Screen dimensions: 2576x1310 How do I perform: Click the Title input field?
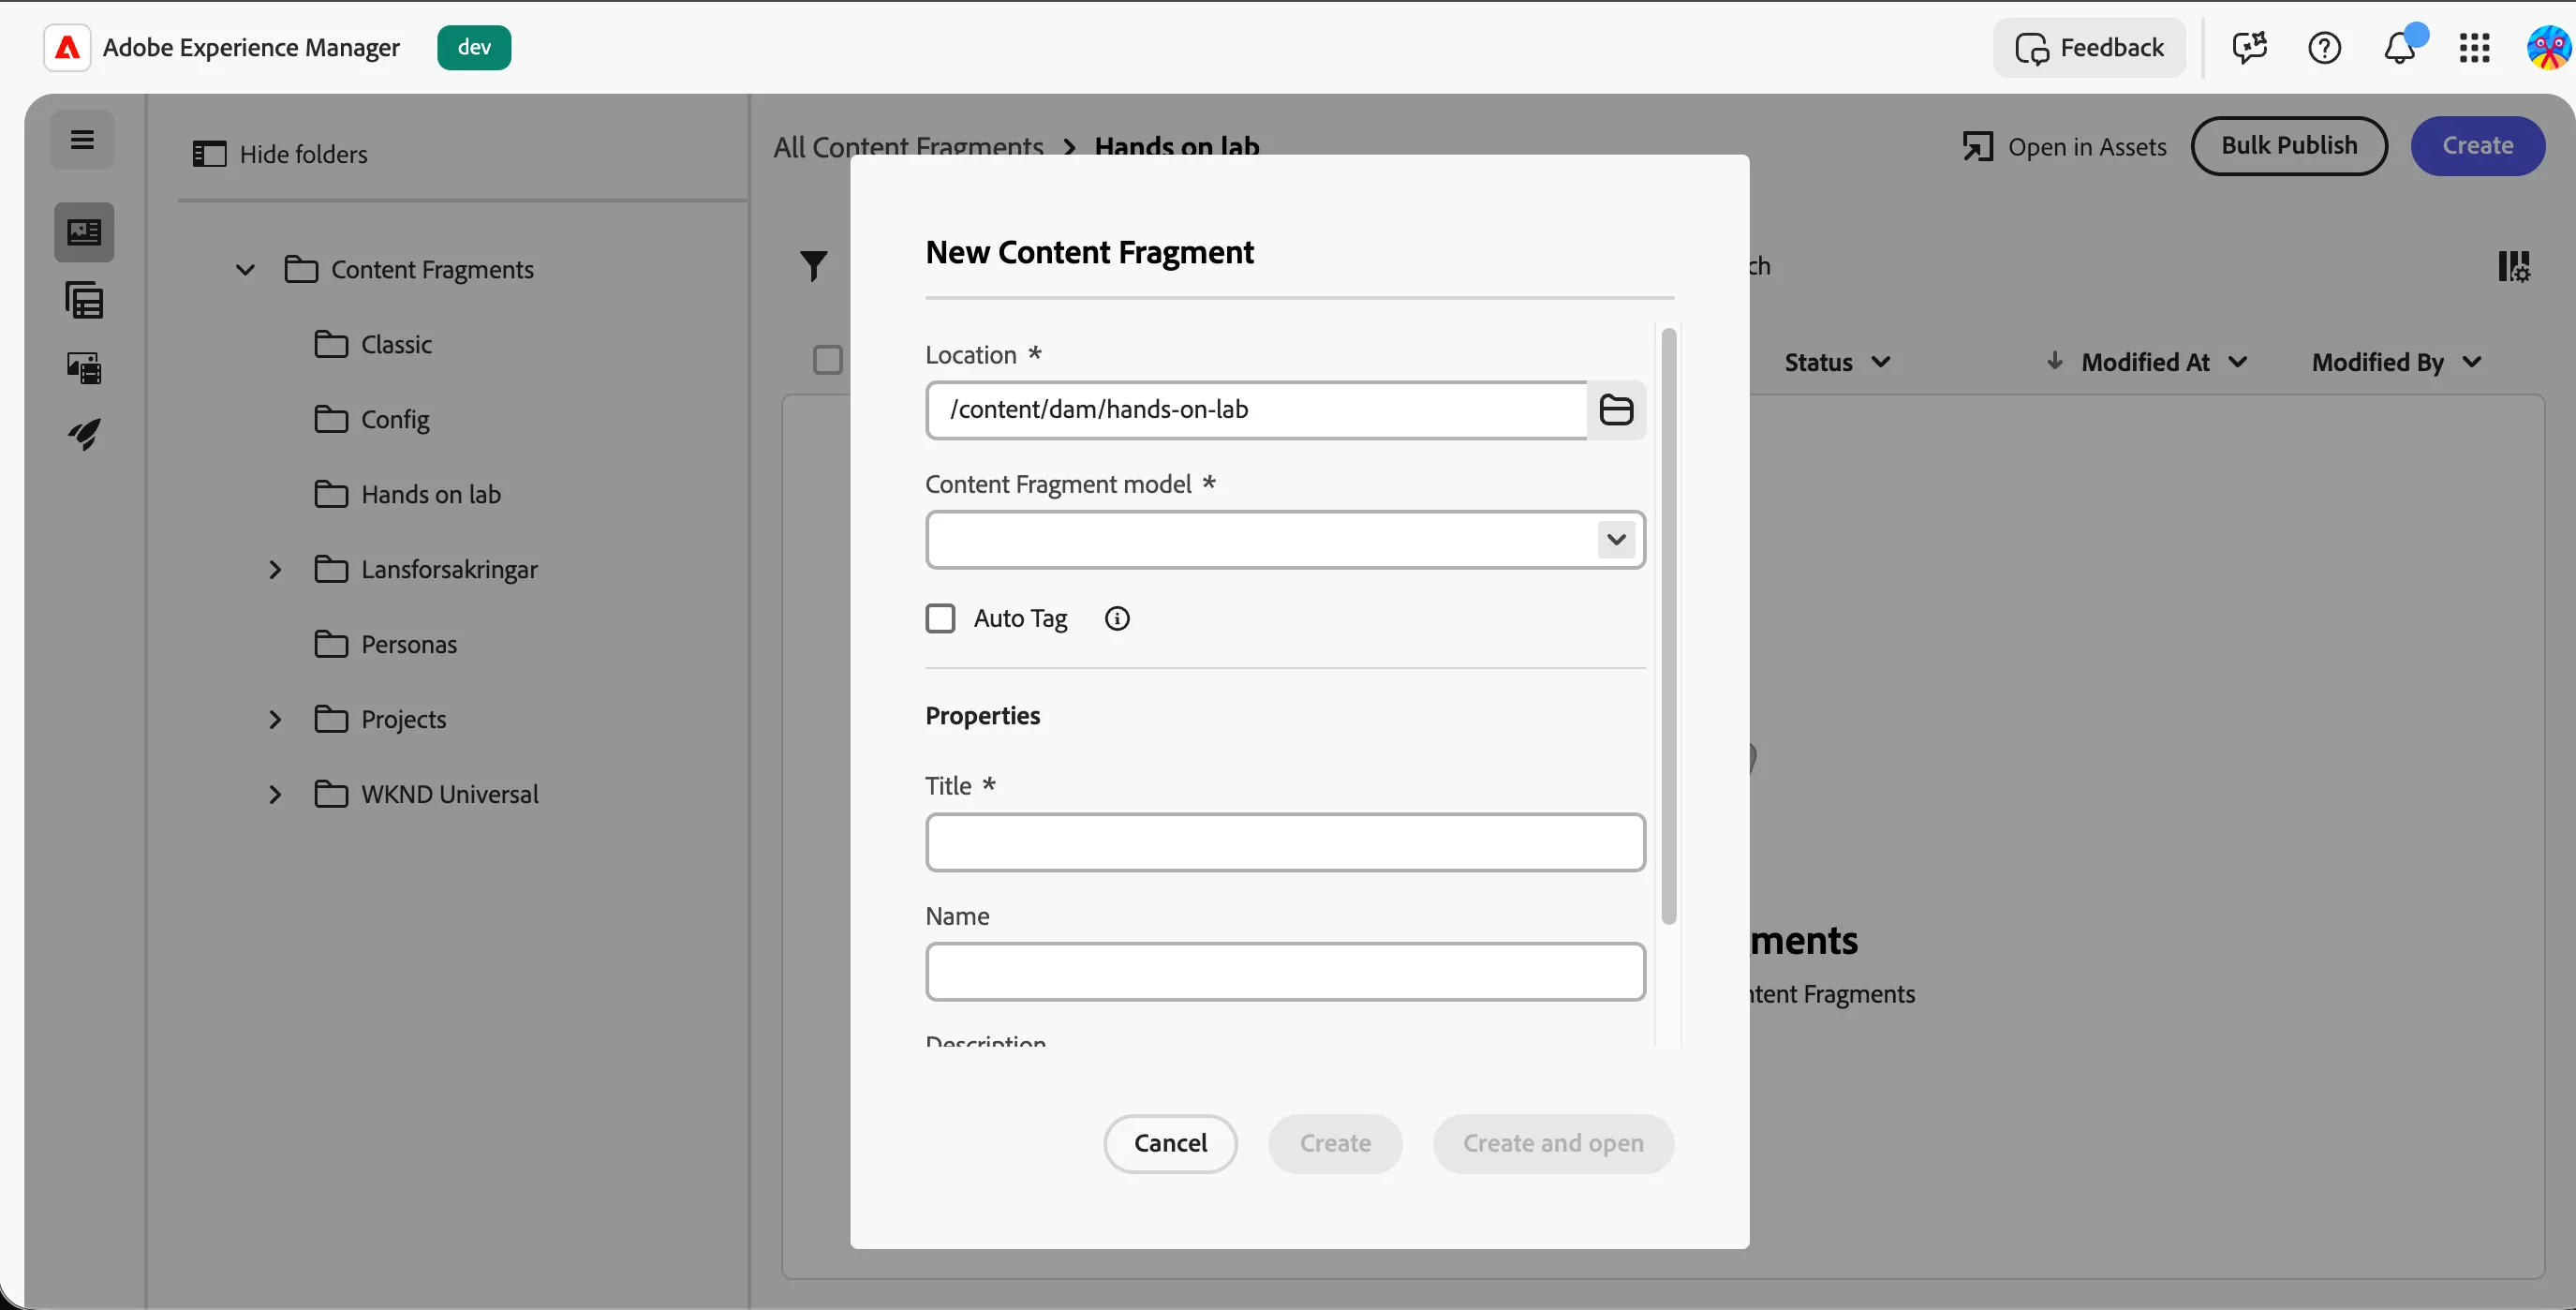[x=1285, y=842]
